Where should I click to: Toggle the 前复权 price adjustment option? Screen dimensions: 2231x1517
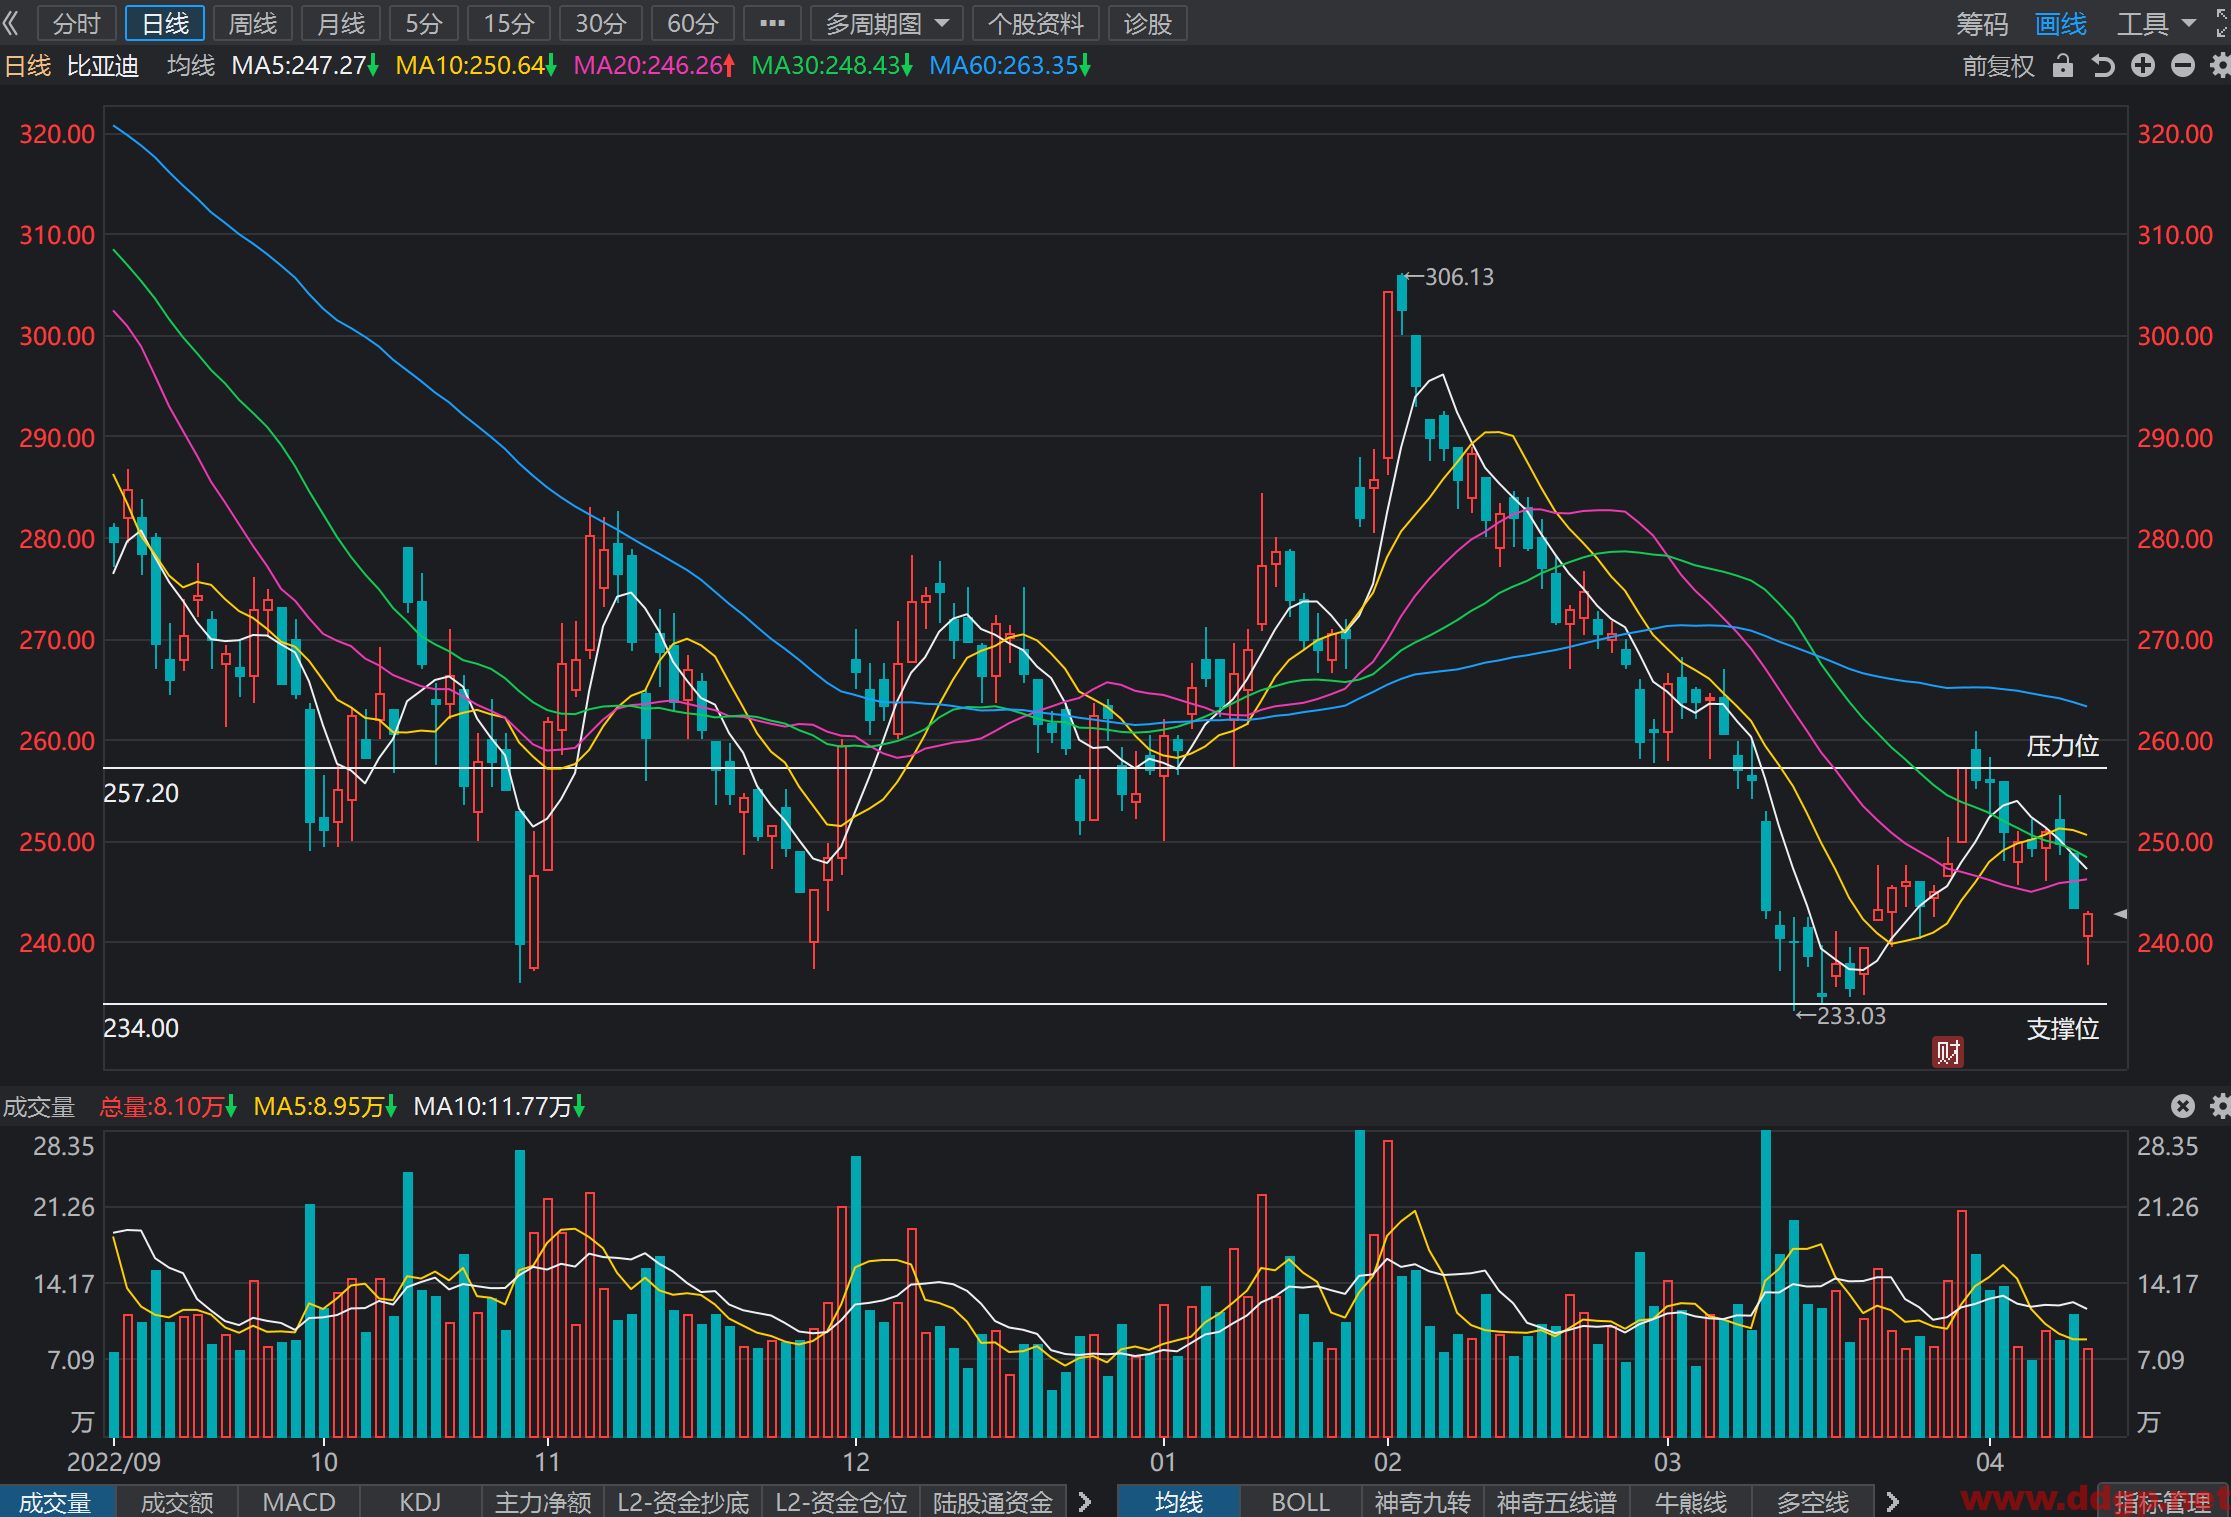click(x=1998, y=66)
